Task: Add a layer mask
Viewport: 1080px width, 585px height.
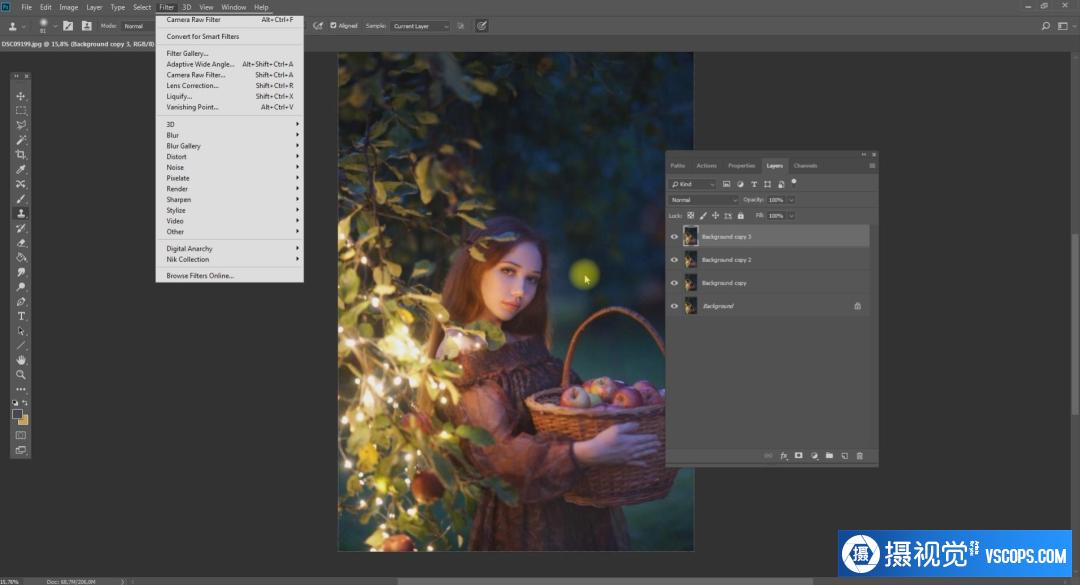Action: tap(798, 456)
